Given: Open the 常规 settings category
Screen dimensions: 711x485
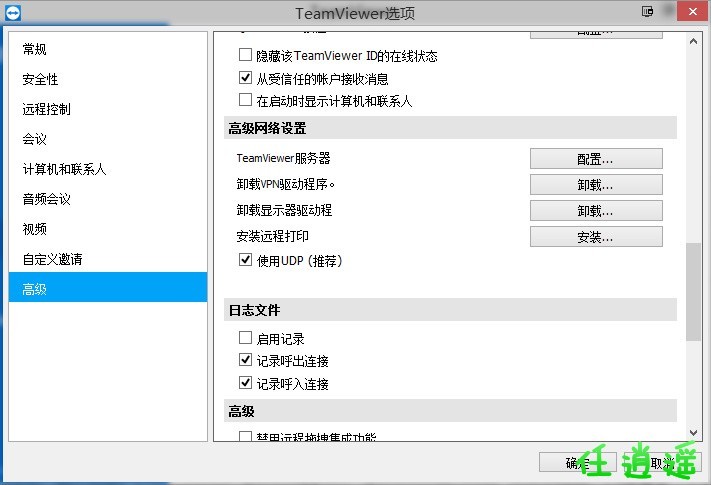Looking at the screenshot, I should [108, 49].
